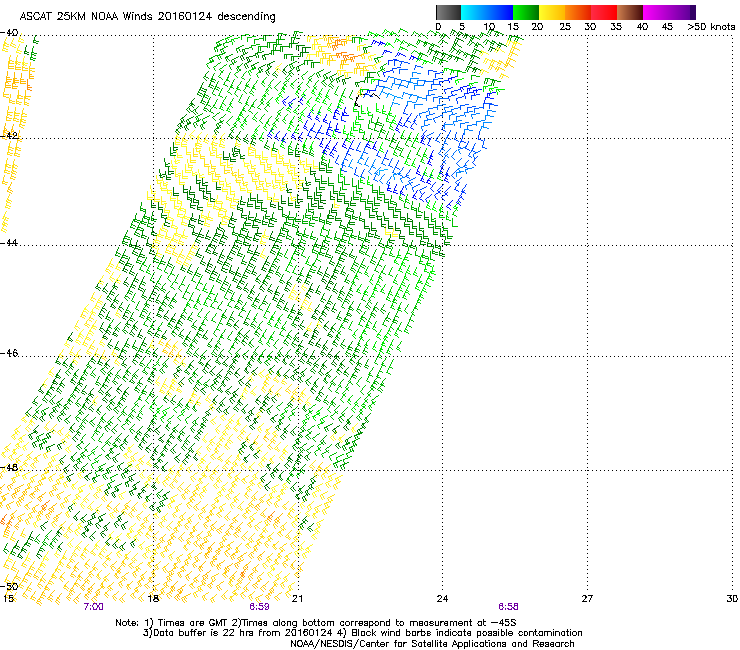
Task: Click the magenta 40-45 knots legend segment
Action: [656, 12]
